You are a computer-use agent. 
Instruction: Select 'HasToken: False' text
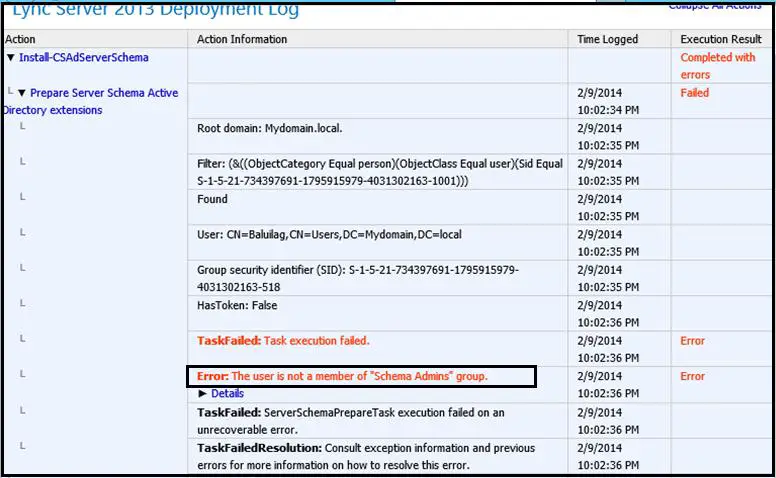click(x=237, y=305)
